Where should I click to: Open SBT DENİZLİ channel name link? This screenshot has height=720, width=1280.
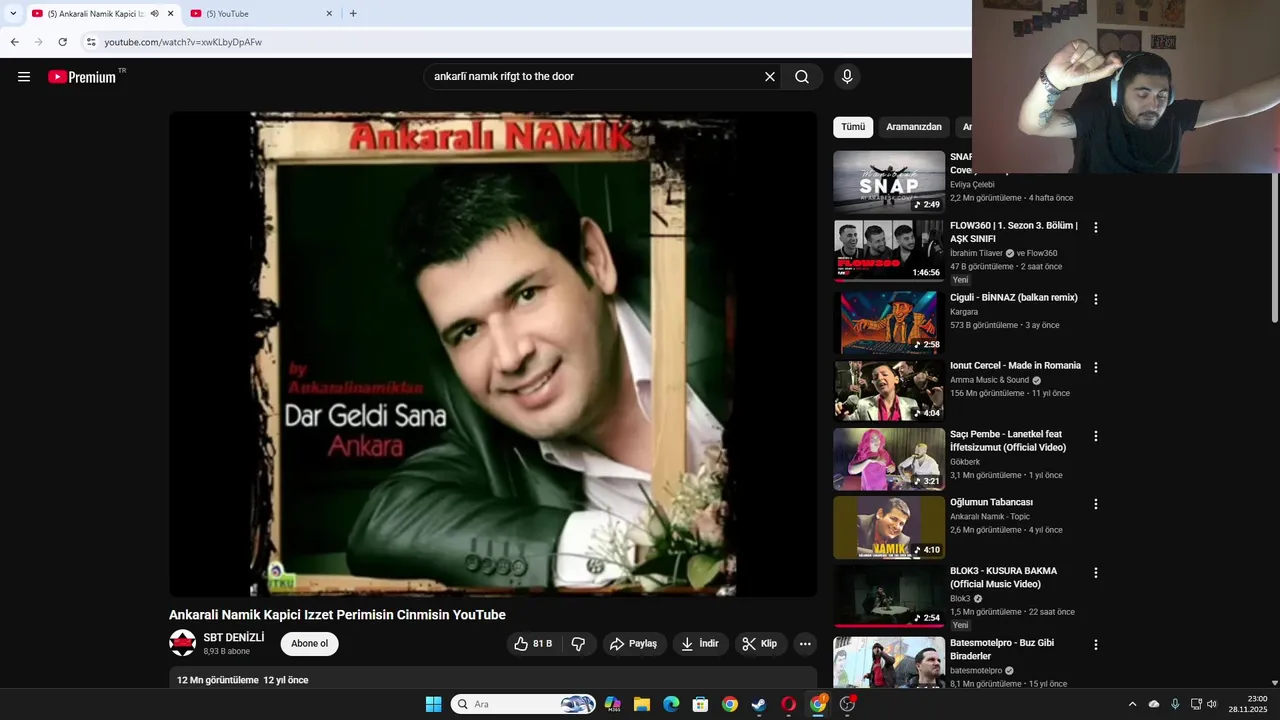(234, 638)
